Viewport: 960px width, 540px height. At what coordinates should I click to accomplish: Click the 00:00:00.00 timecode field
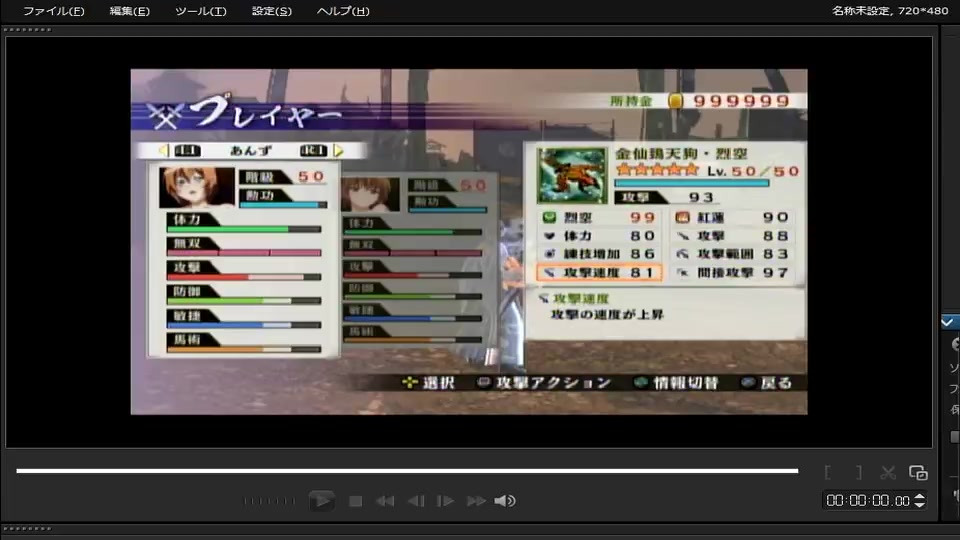pos(868,501)
